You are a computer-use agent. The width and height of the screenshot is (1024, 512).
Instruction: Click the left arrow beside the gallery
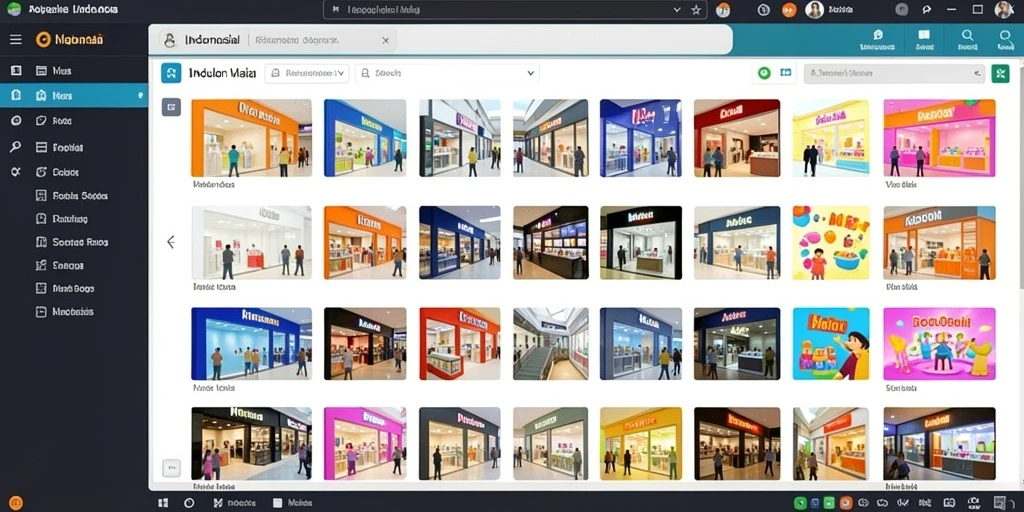click(x=171, y=242)
